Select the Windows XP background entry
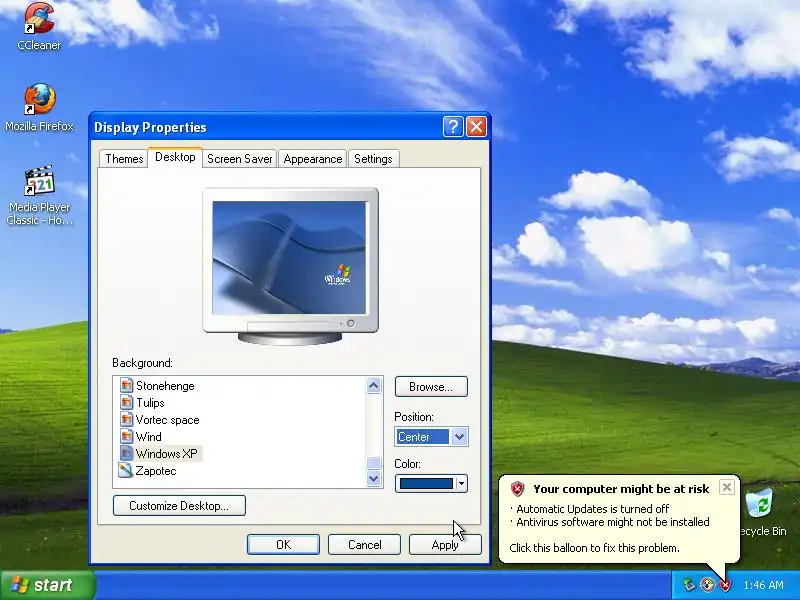This screenshot has height=600, width=800. [167, 454]
